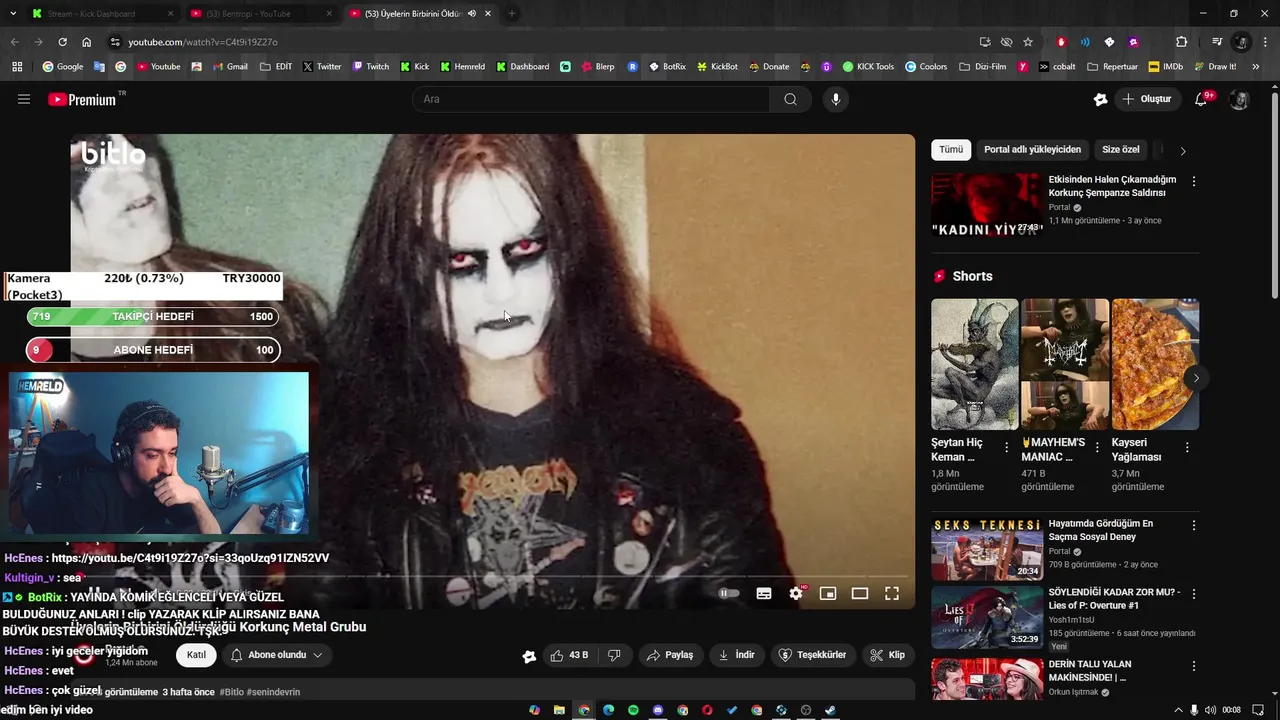Open the MAYHEM'S MANIAC short
1280x720 pixels.
pyautogui.click(x=1065, y=364)
